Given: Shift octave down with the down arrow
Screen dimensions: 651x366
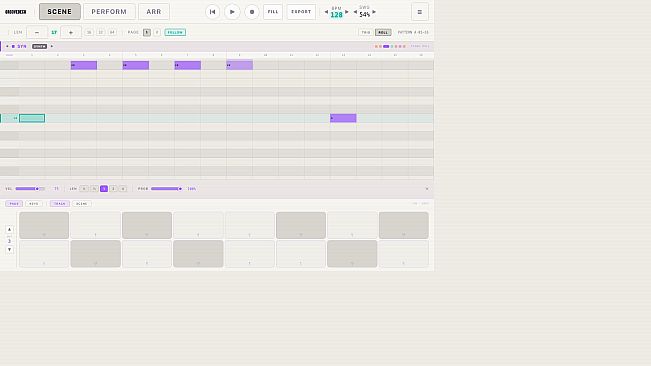Looking at the screenshot, I should pyautogui.click(x=10, y=250).
